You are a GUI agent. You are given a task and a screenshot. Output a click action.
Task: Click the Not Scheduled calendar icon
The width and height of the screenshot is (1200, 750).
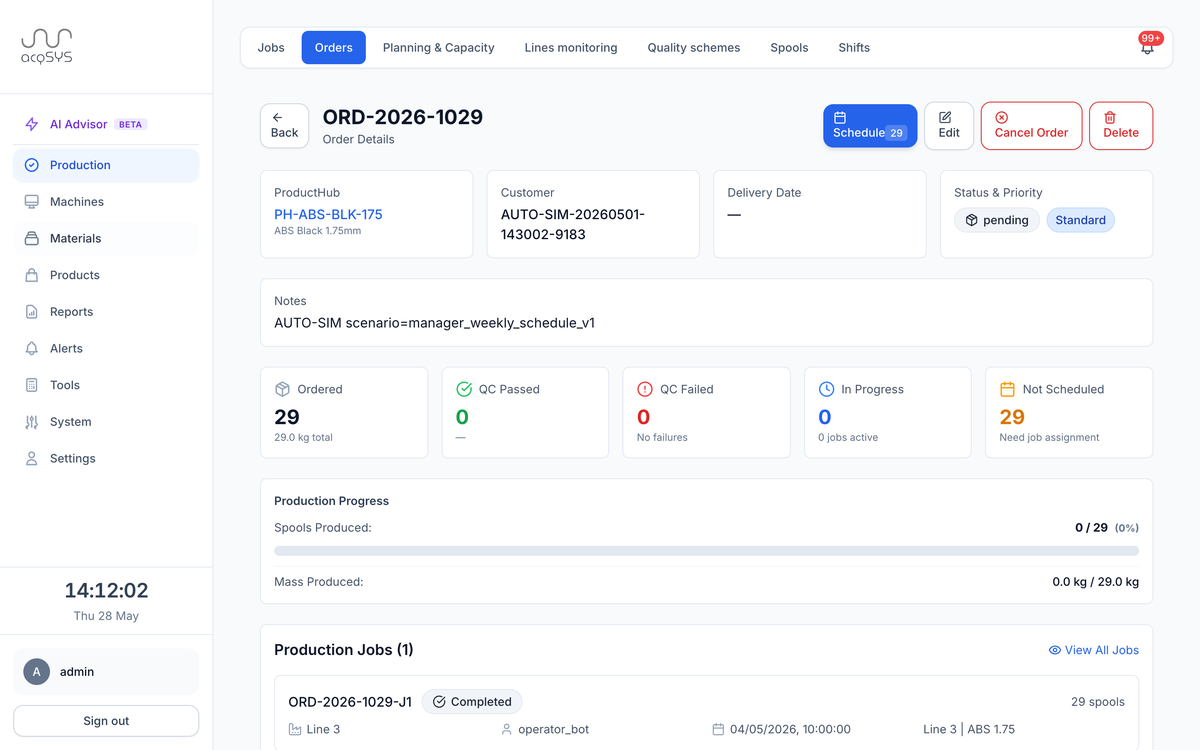point(1008,389)
